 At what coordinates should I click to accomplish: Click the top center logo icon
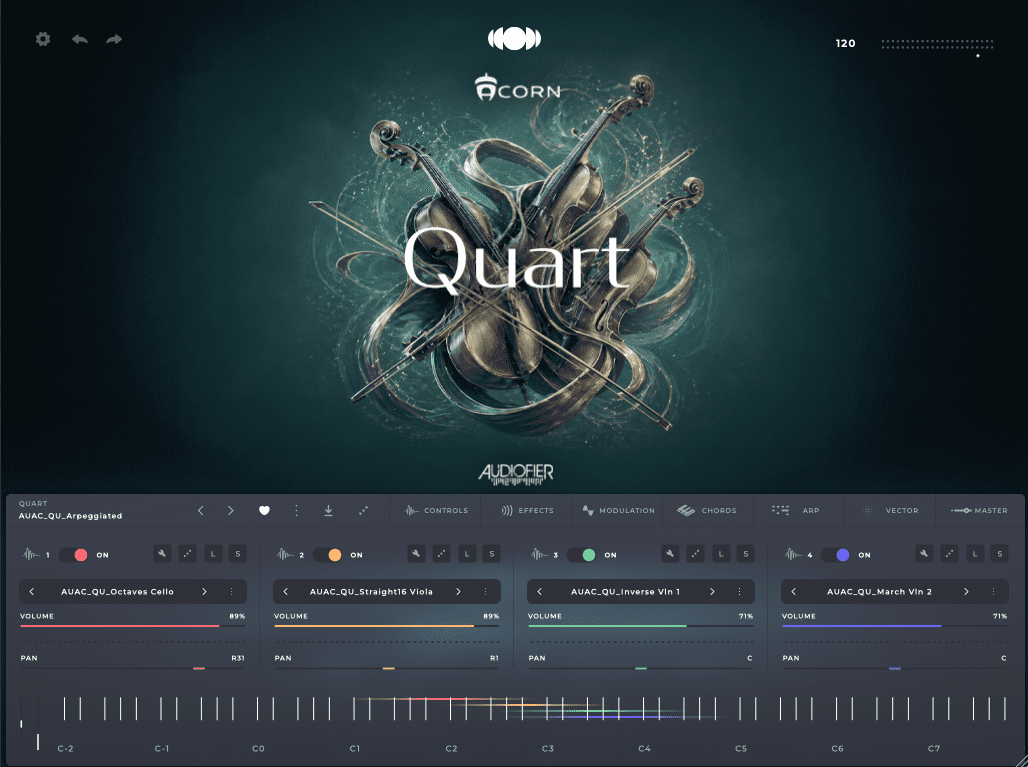pyautogui.click(x=515, y=39)
